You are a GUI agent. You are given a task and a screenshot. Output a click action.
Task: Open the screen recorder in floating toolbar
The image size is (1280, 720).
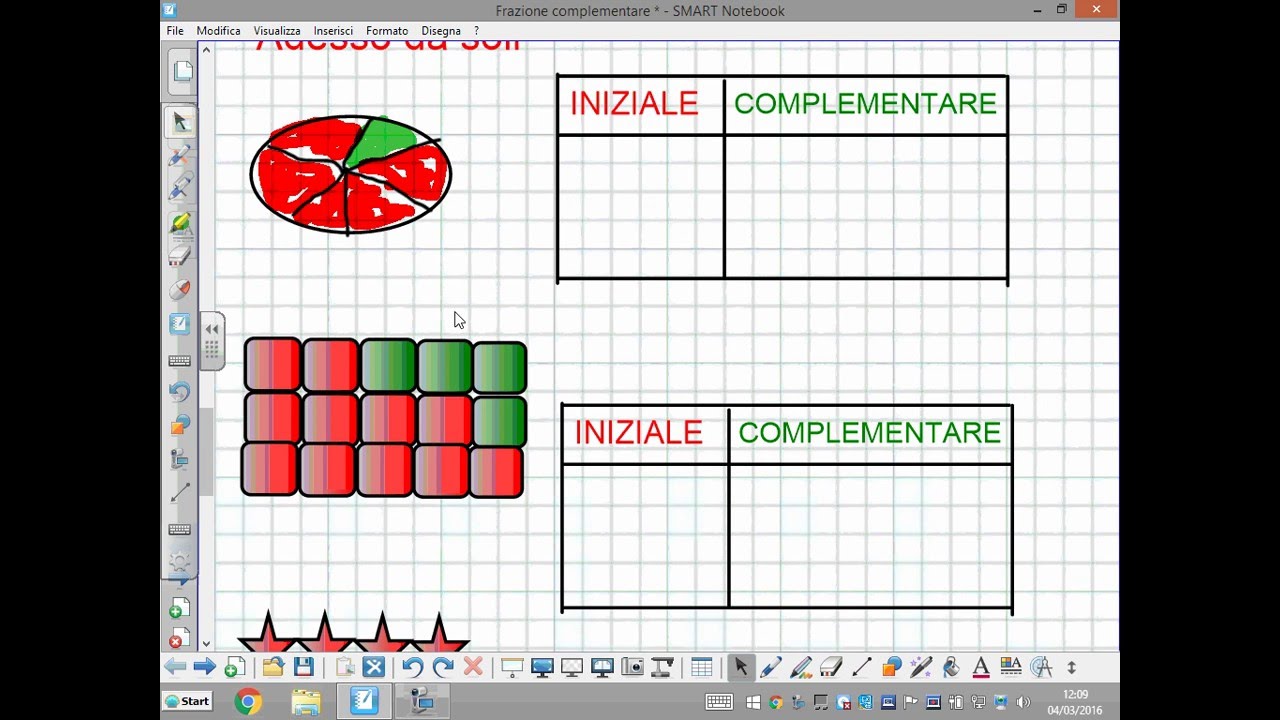click(x=180, y=459)
